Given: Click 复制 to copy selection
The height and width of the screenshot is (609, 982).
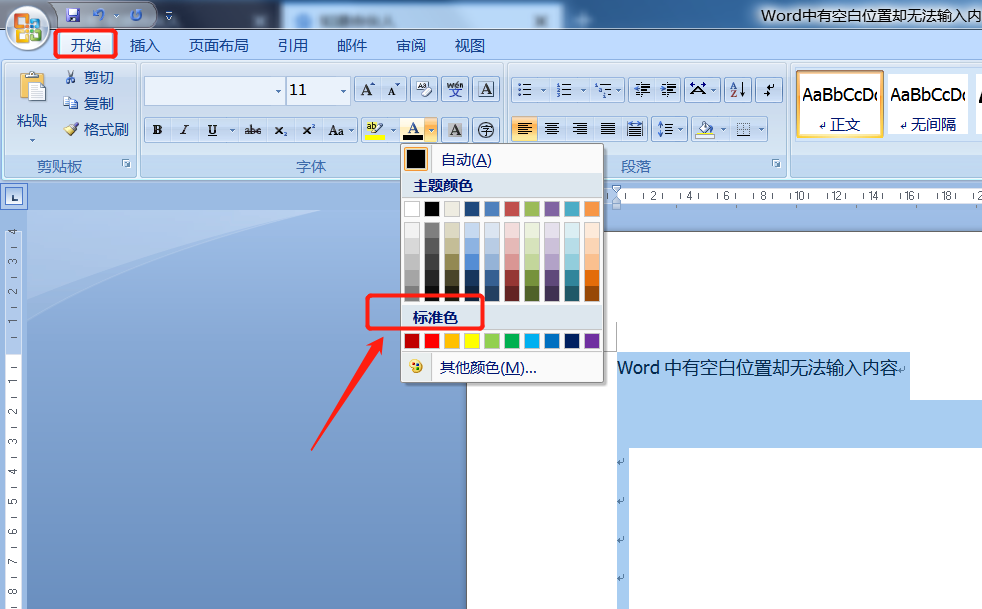Looking at the screenshot, I should 90,103.
